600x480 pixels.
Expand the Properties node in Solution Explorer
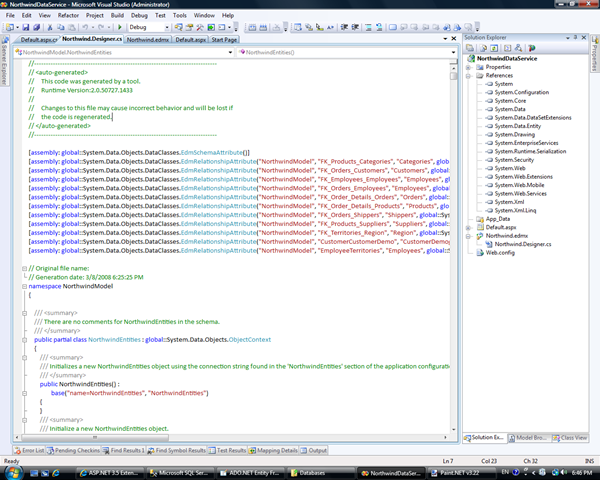[468, 67]
